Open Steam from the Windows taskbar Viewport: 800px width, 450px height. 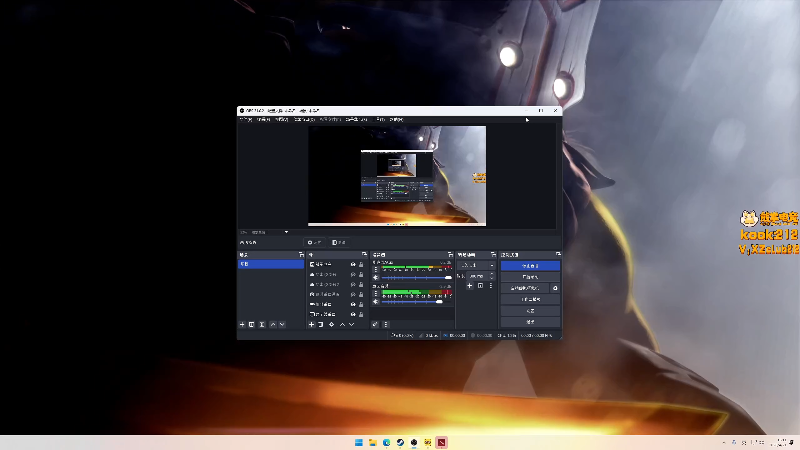[x=401, y=442]
